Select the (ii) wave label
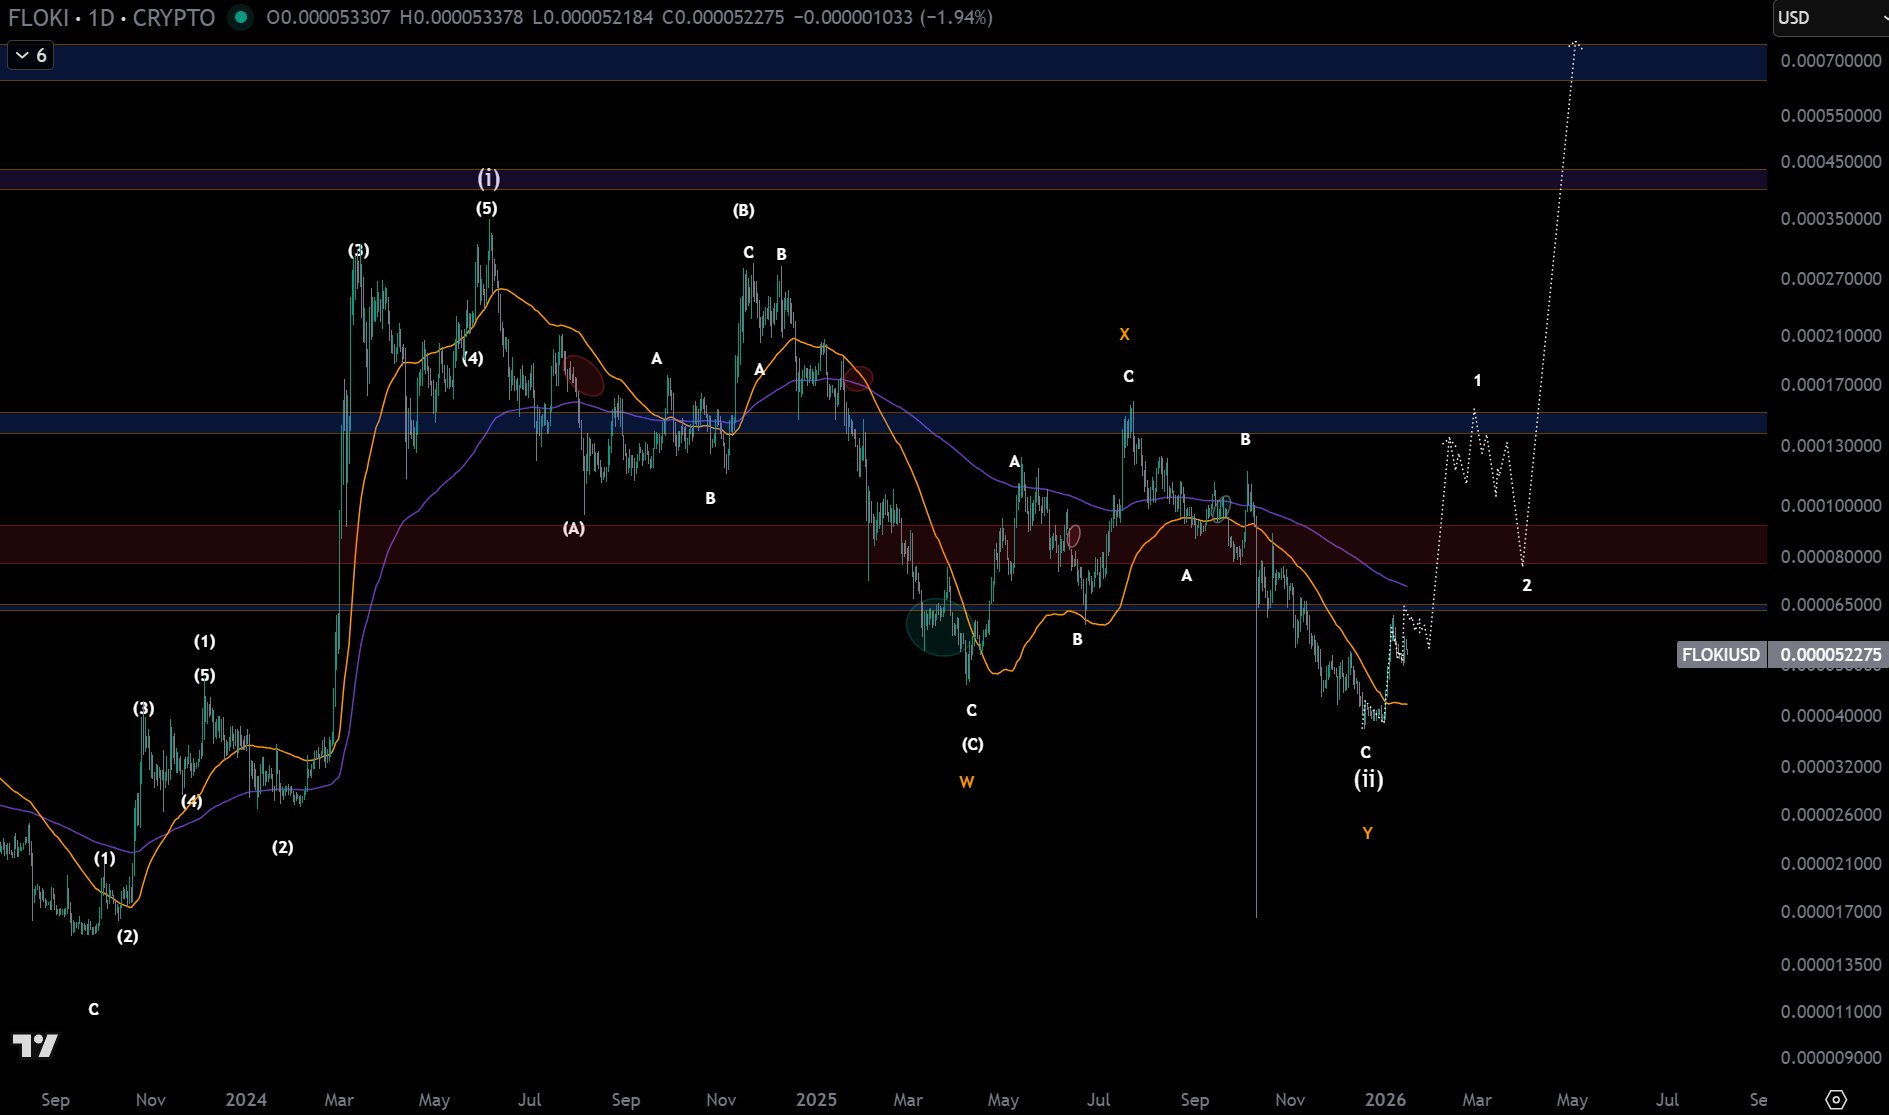1889x1115 pixels. 1368,779
